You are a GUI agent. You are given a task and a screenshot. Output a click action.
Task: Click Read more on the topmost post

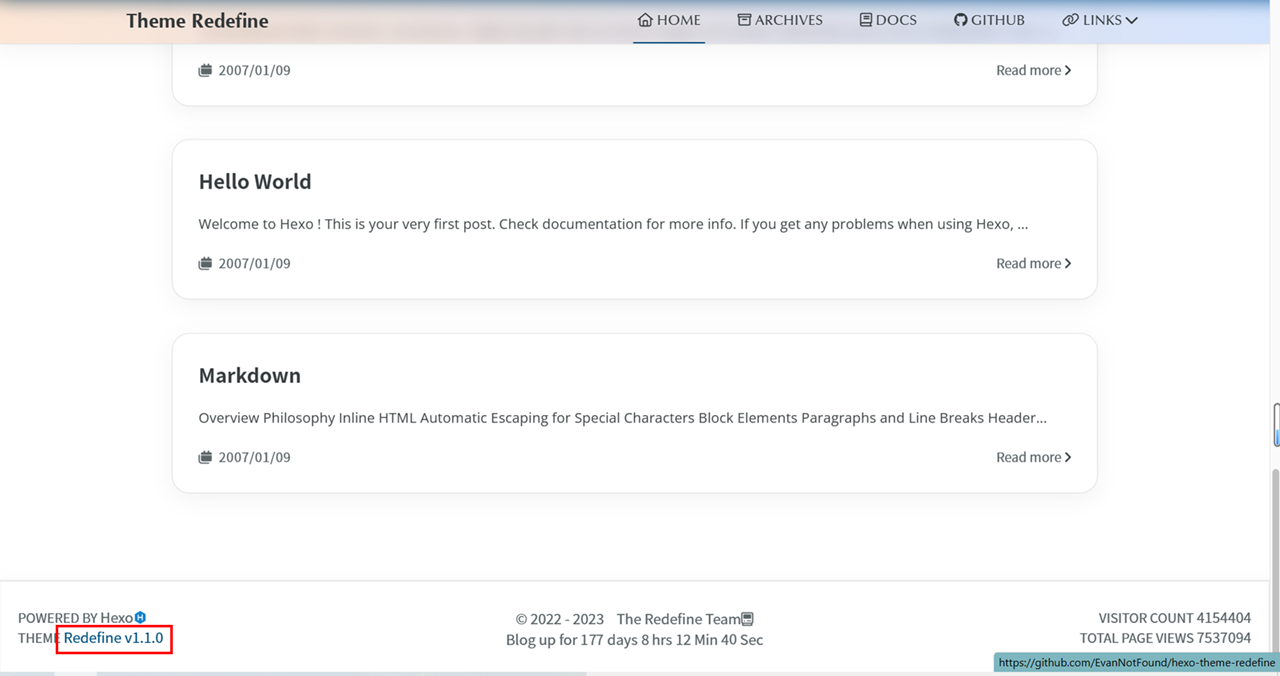coord(1033,71)
